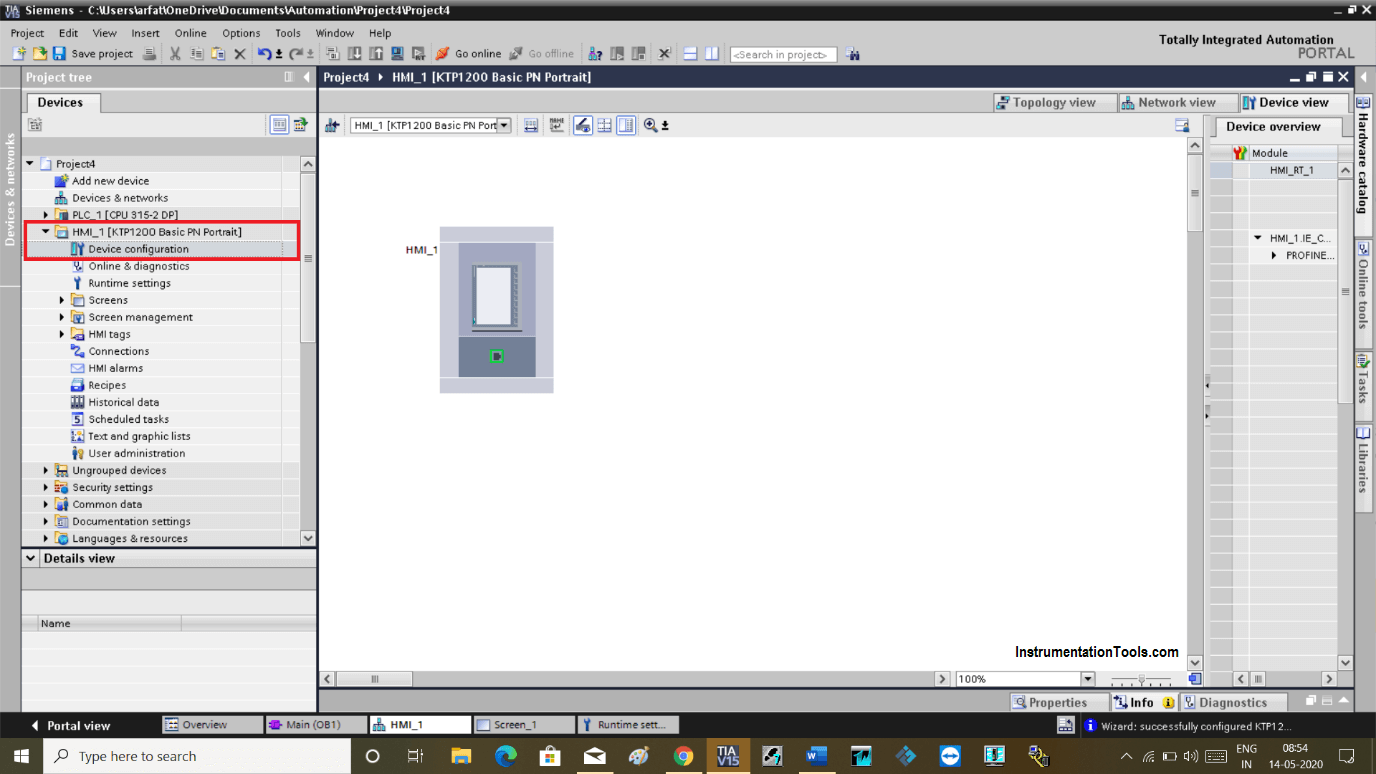Viewport: 1376px width, 774px height.
Task: Open the Options menu
Action: (x=241, y=33)
